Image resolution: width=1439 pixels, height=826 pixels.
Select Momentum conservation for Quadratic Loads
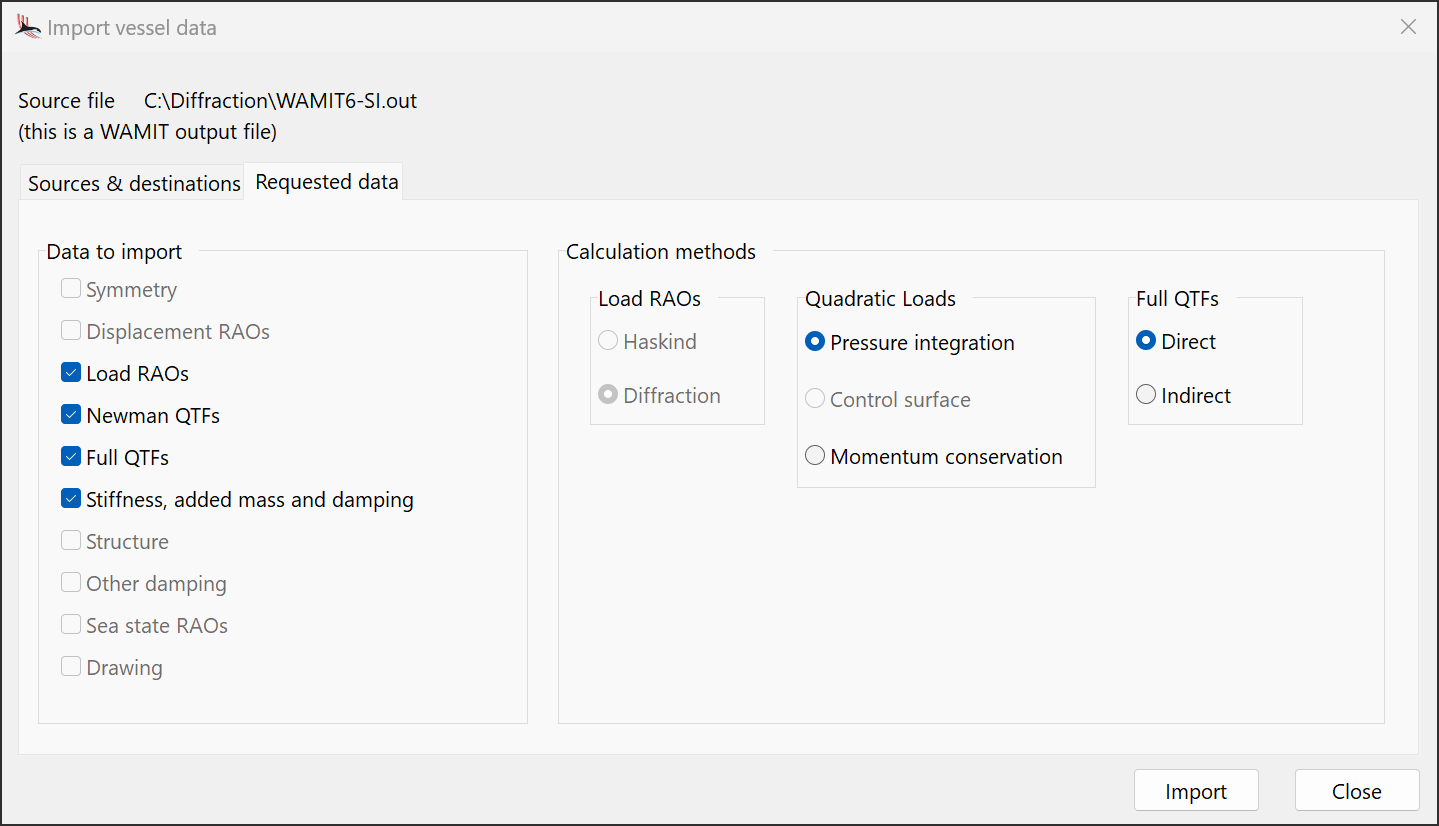[815, 455]
